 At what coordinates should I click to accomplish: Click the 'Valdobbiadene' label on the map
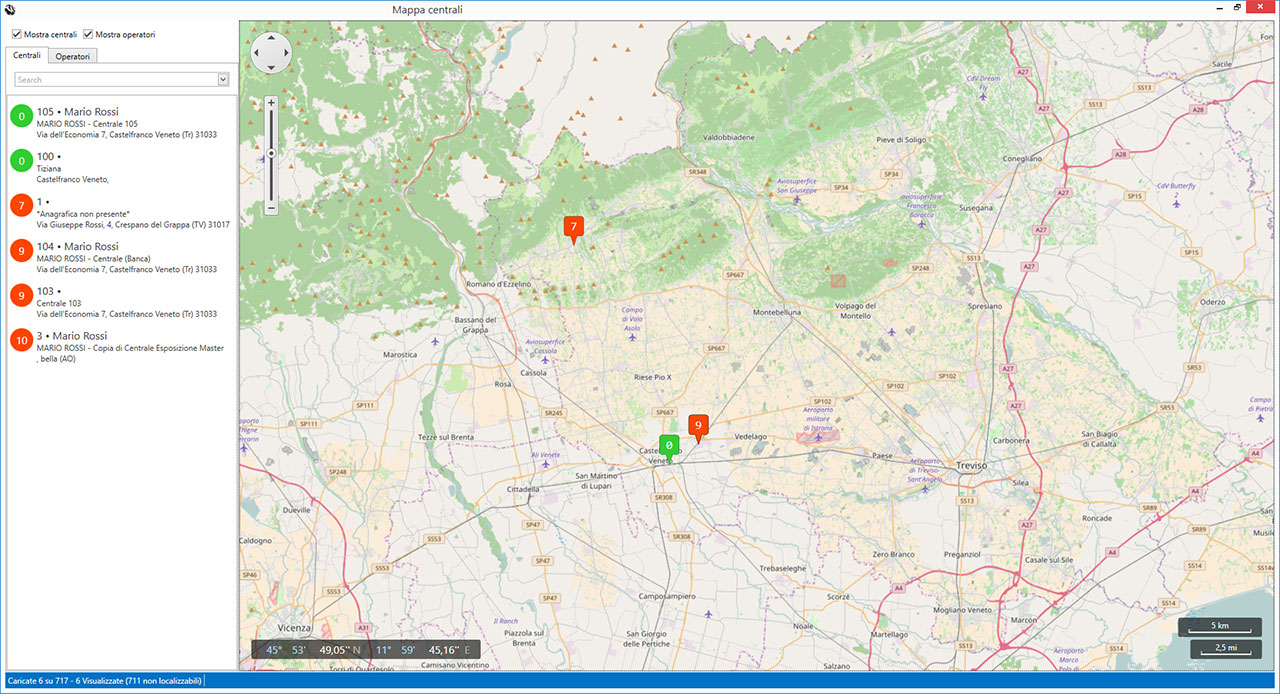(x=729, y=137)
